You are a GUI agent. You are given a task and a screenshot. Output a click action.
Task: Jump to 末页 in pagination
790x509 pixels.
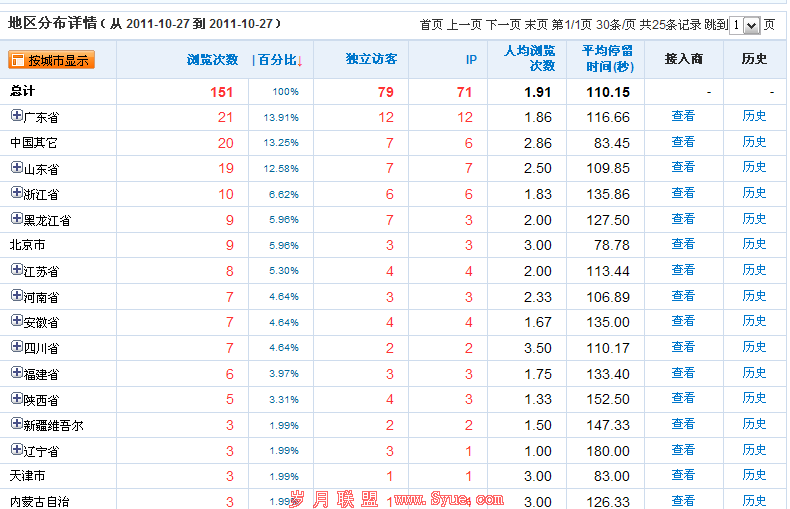pyautogui.click(x=536, y=25)
